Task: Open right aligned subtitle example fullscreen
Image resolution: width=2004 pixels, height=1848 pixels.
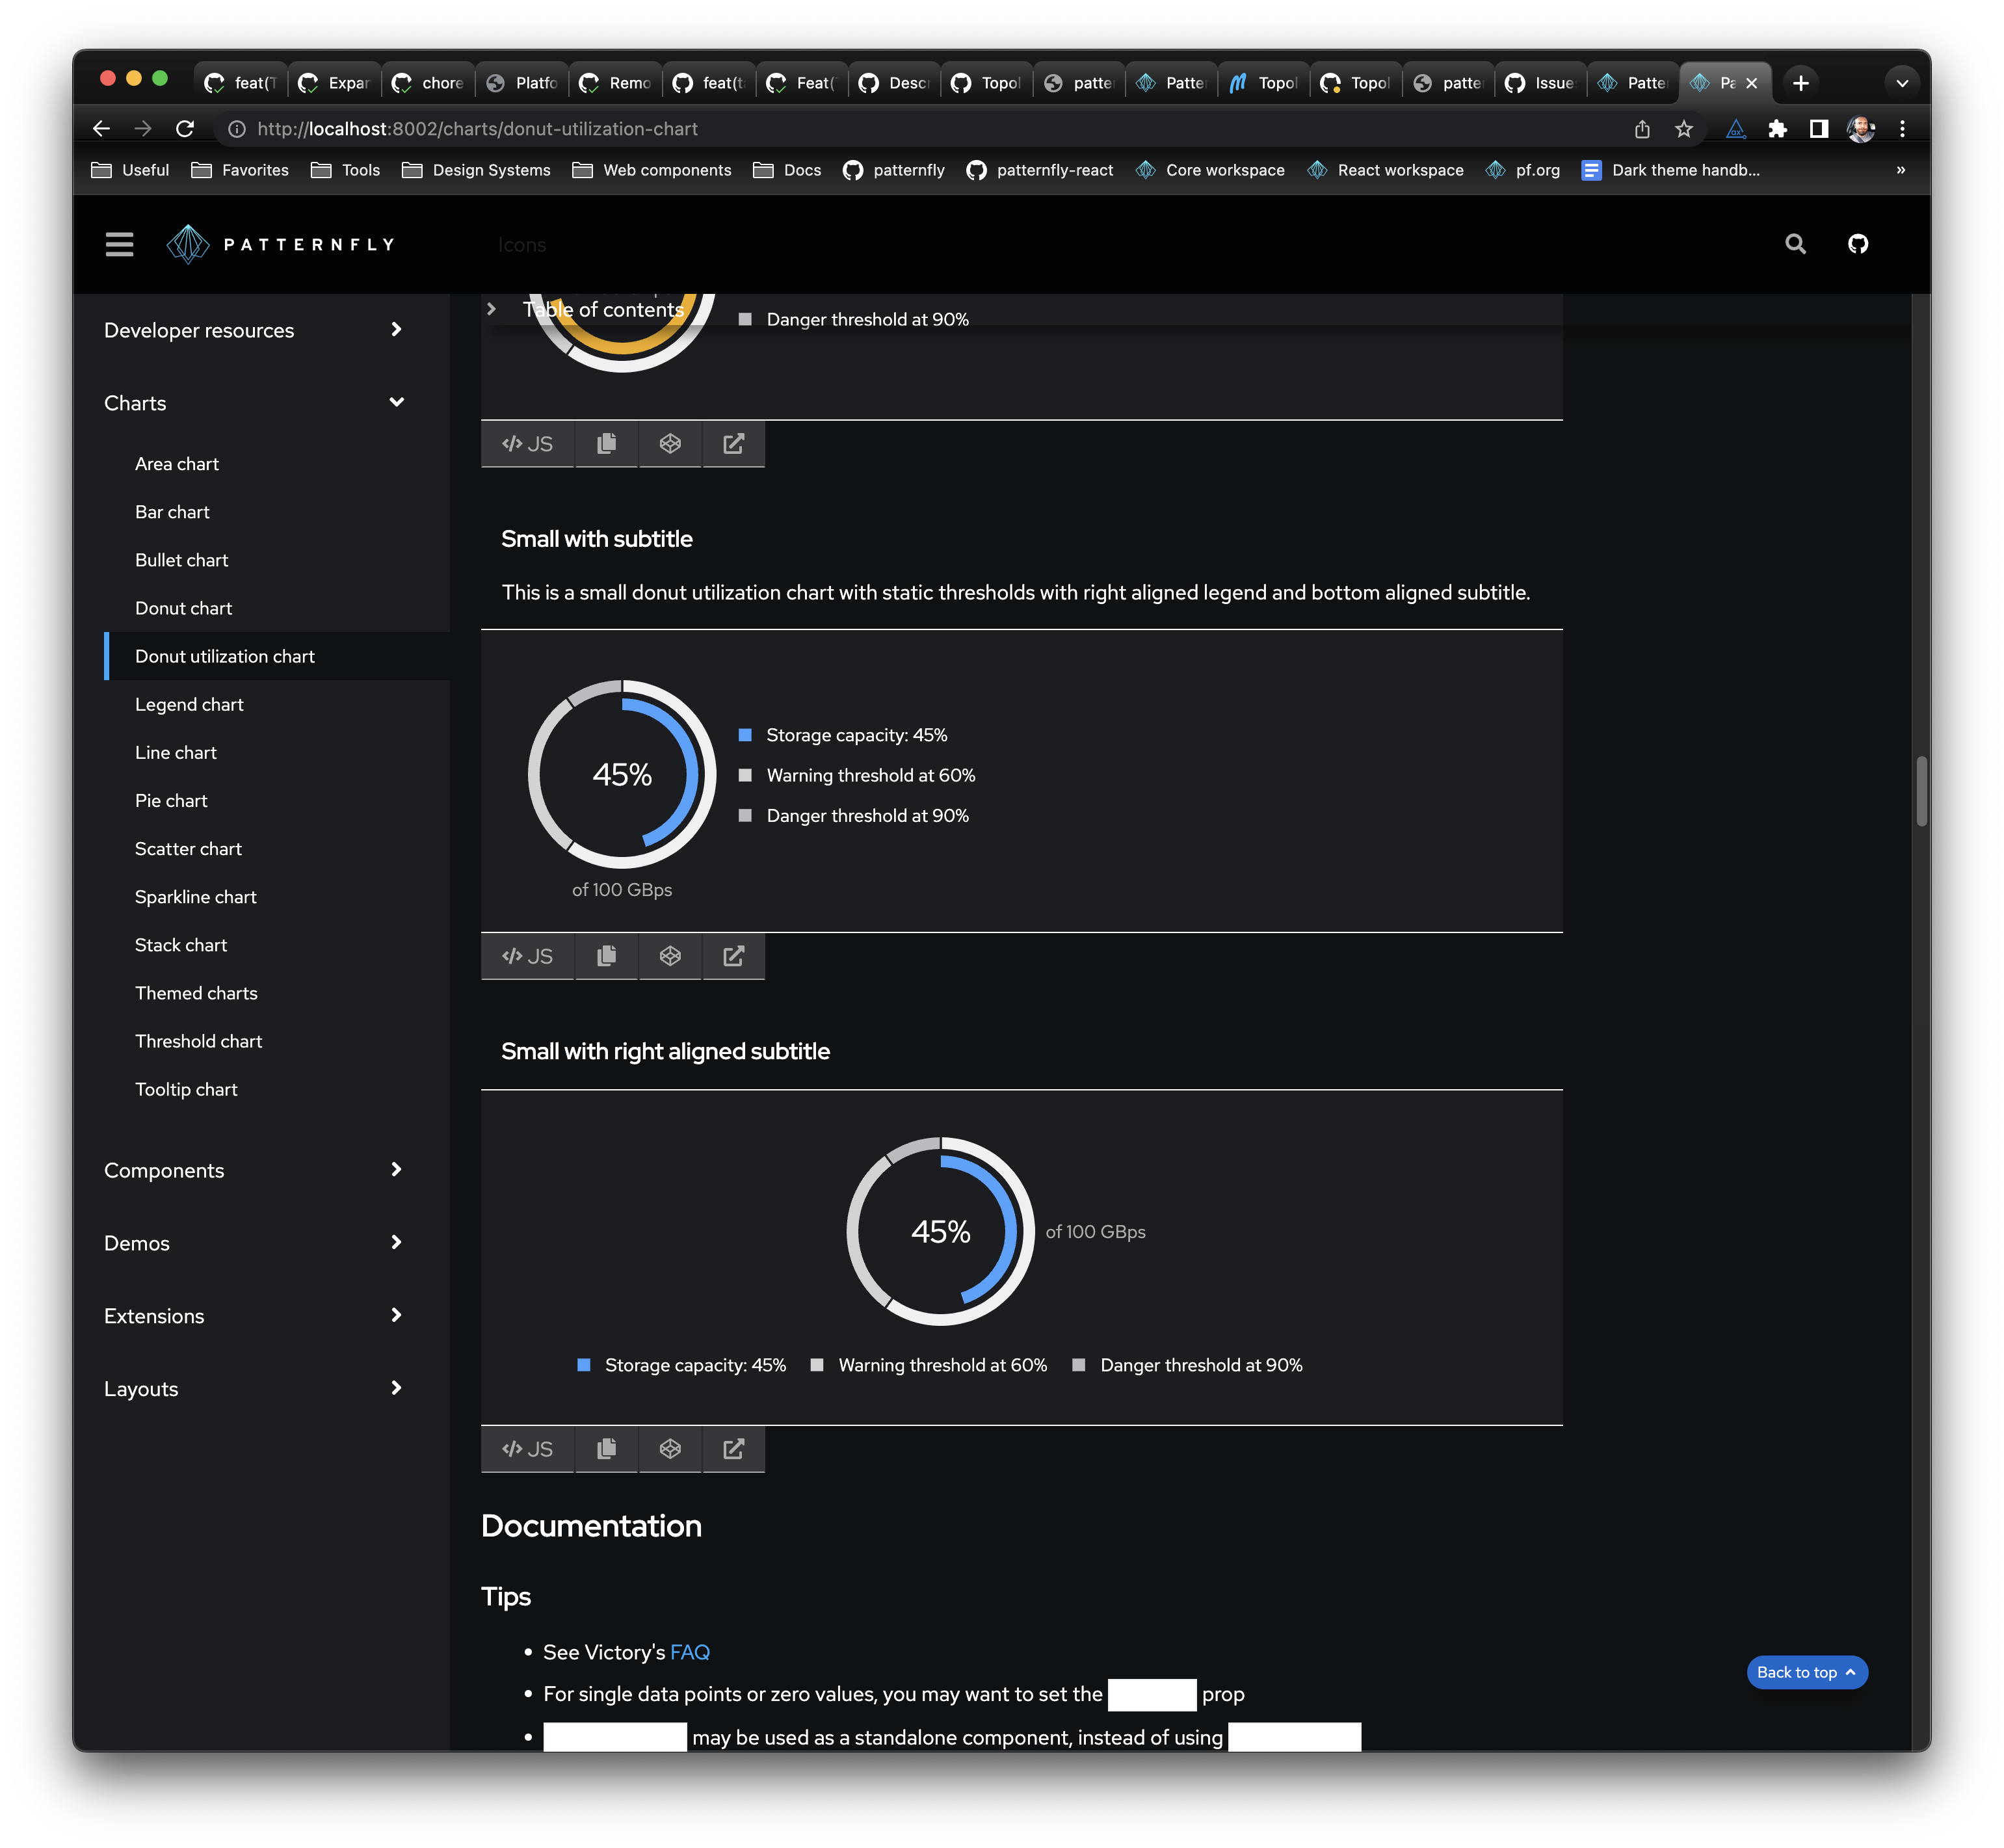Action: [733, 1449]
